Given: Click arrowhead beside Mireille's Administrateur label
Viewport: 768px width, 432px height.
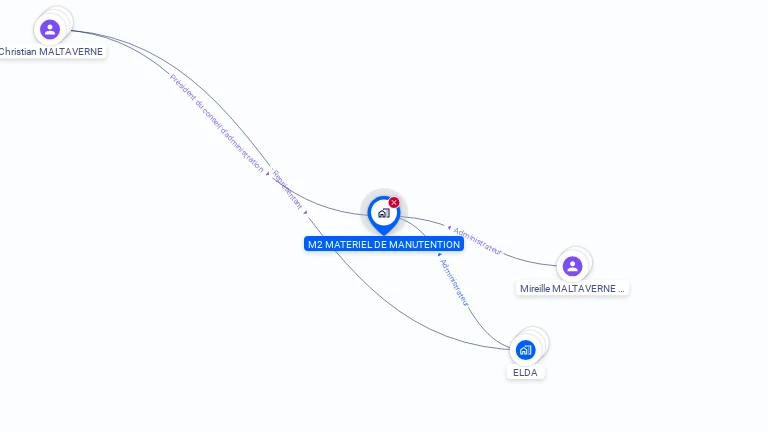Looking at the screenshot, I should [x=449, y=228].
